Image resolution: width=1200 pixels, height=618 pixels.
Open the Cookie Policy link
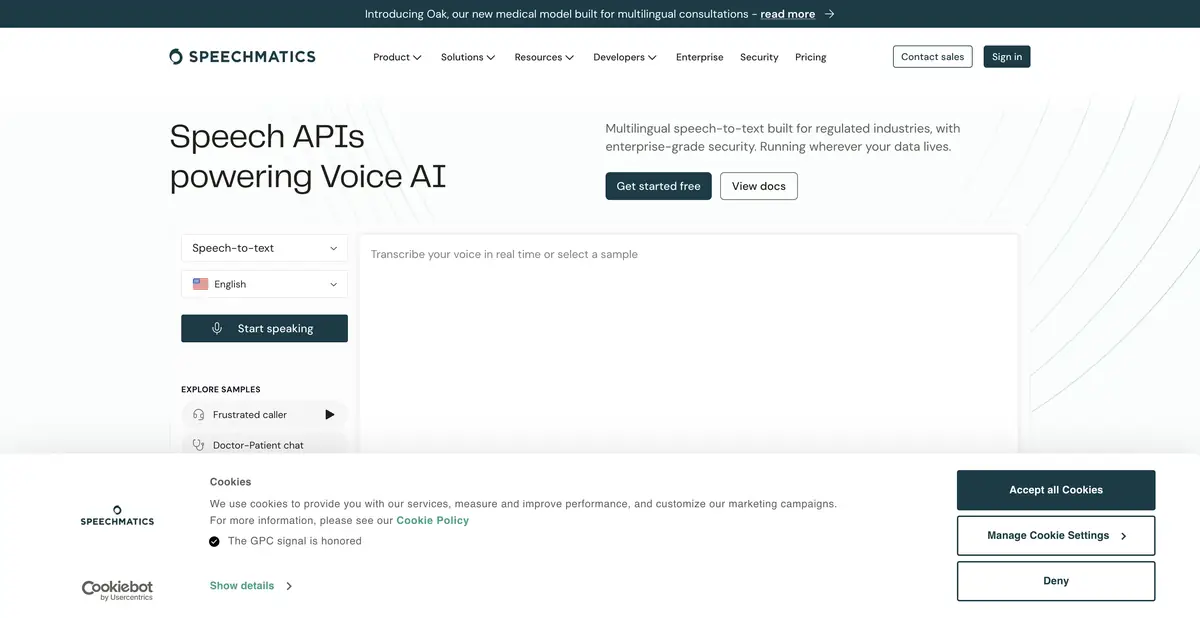point(433,520)
